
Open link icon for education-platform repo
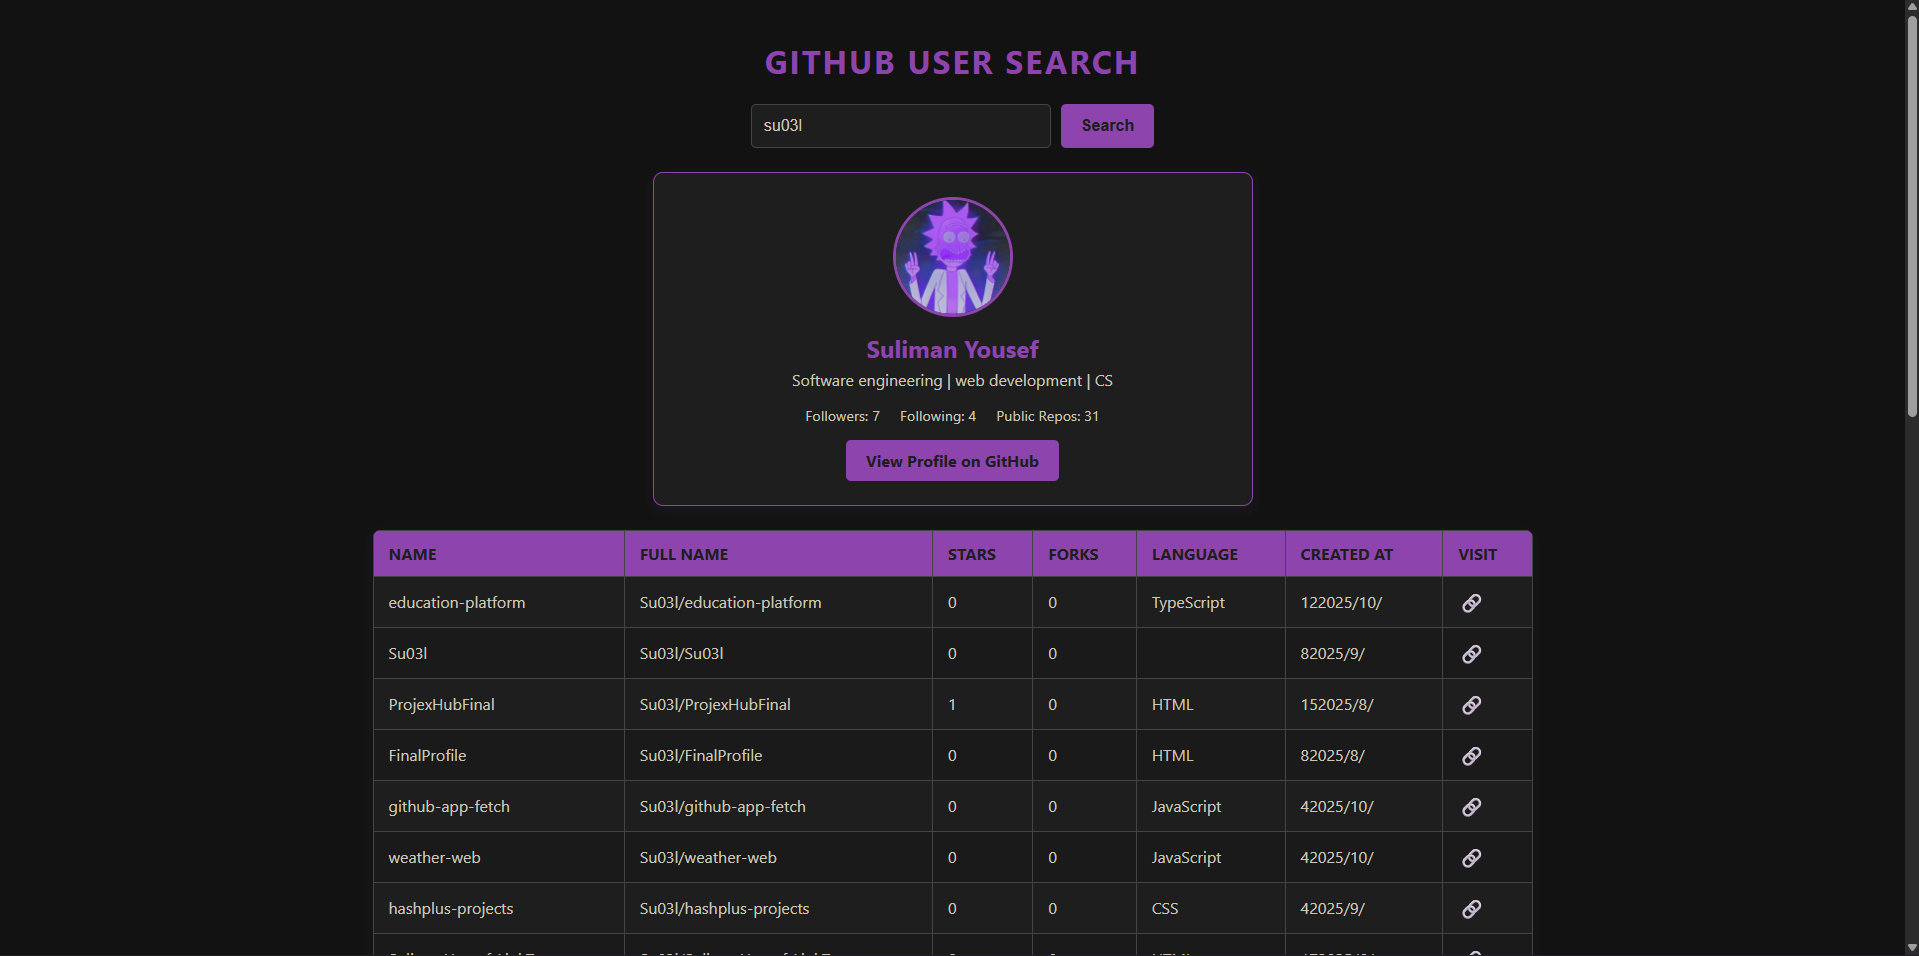pos(1471,603)
